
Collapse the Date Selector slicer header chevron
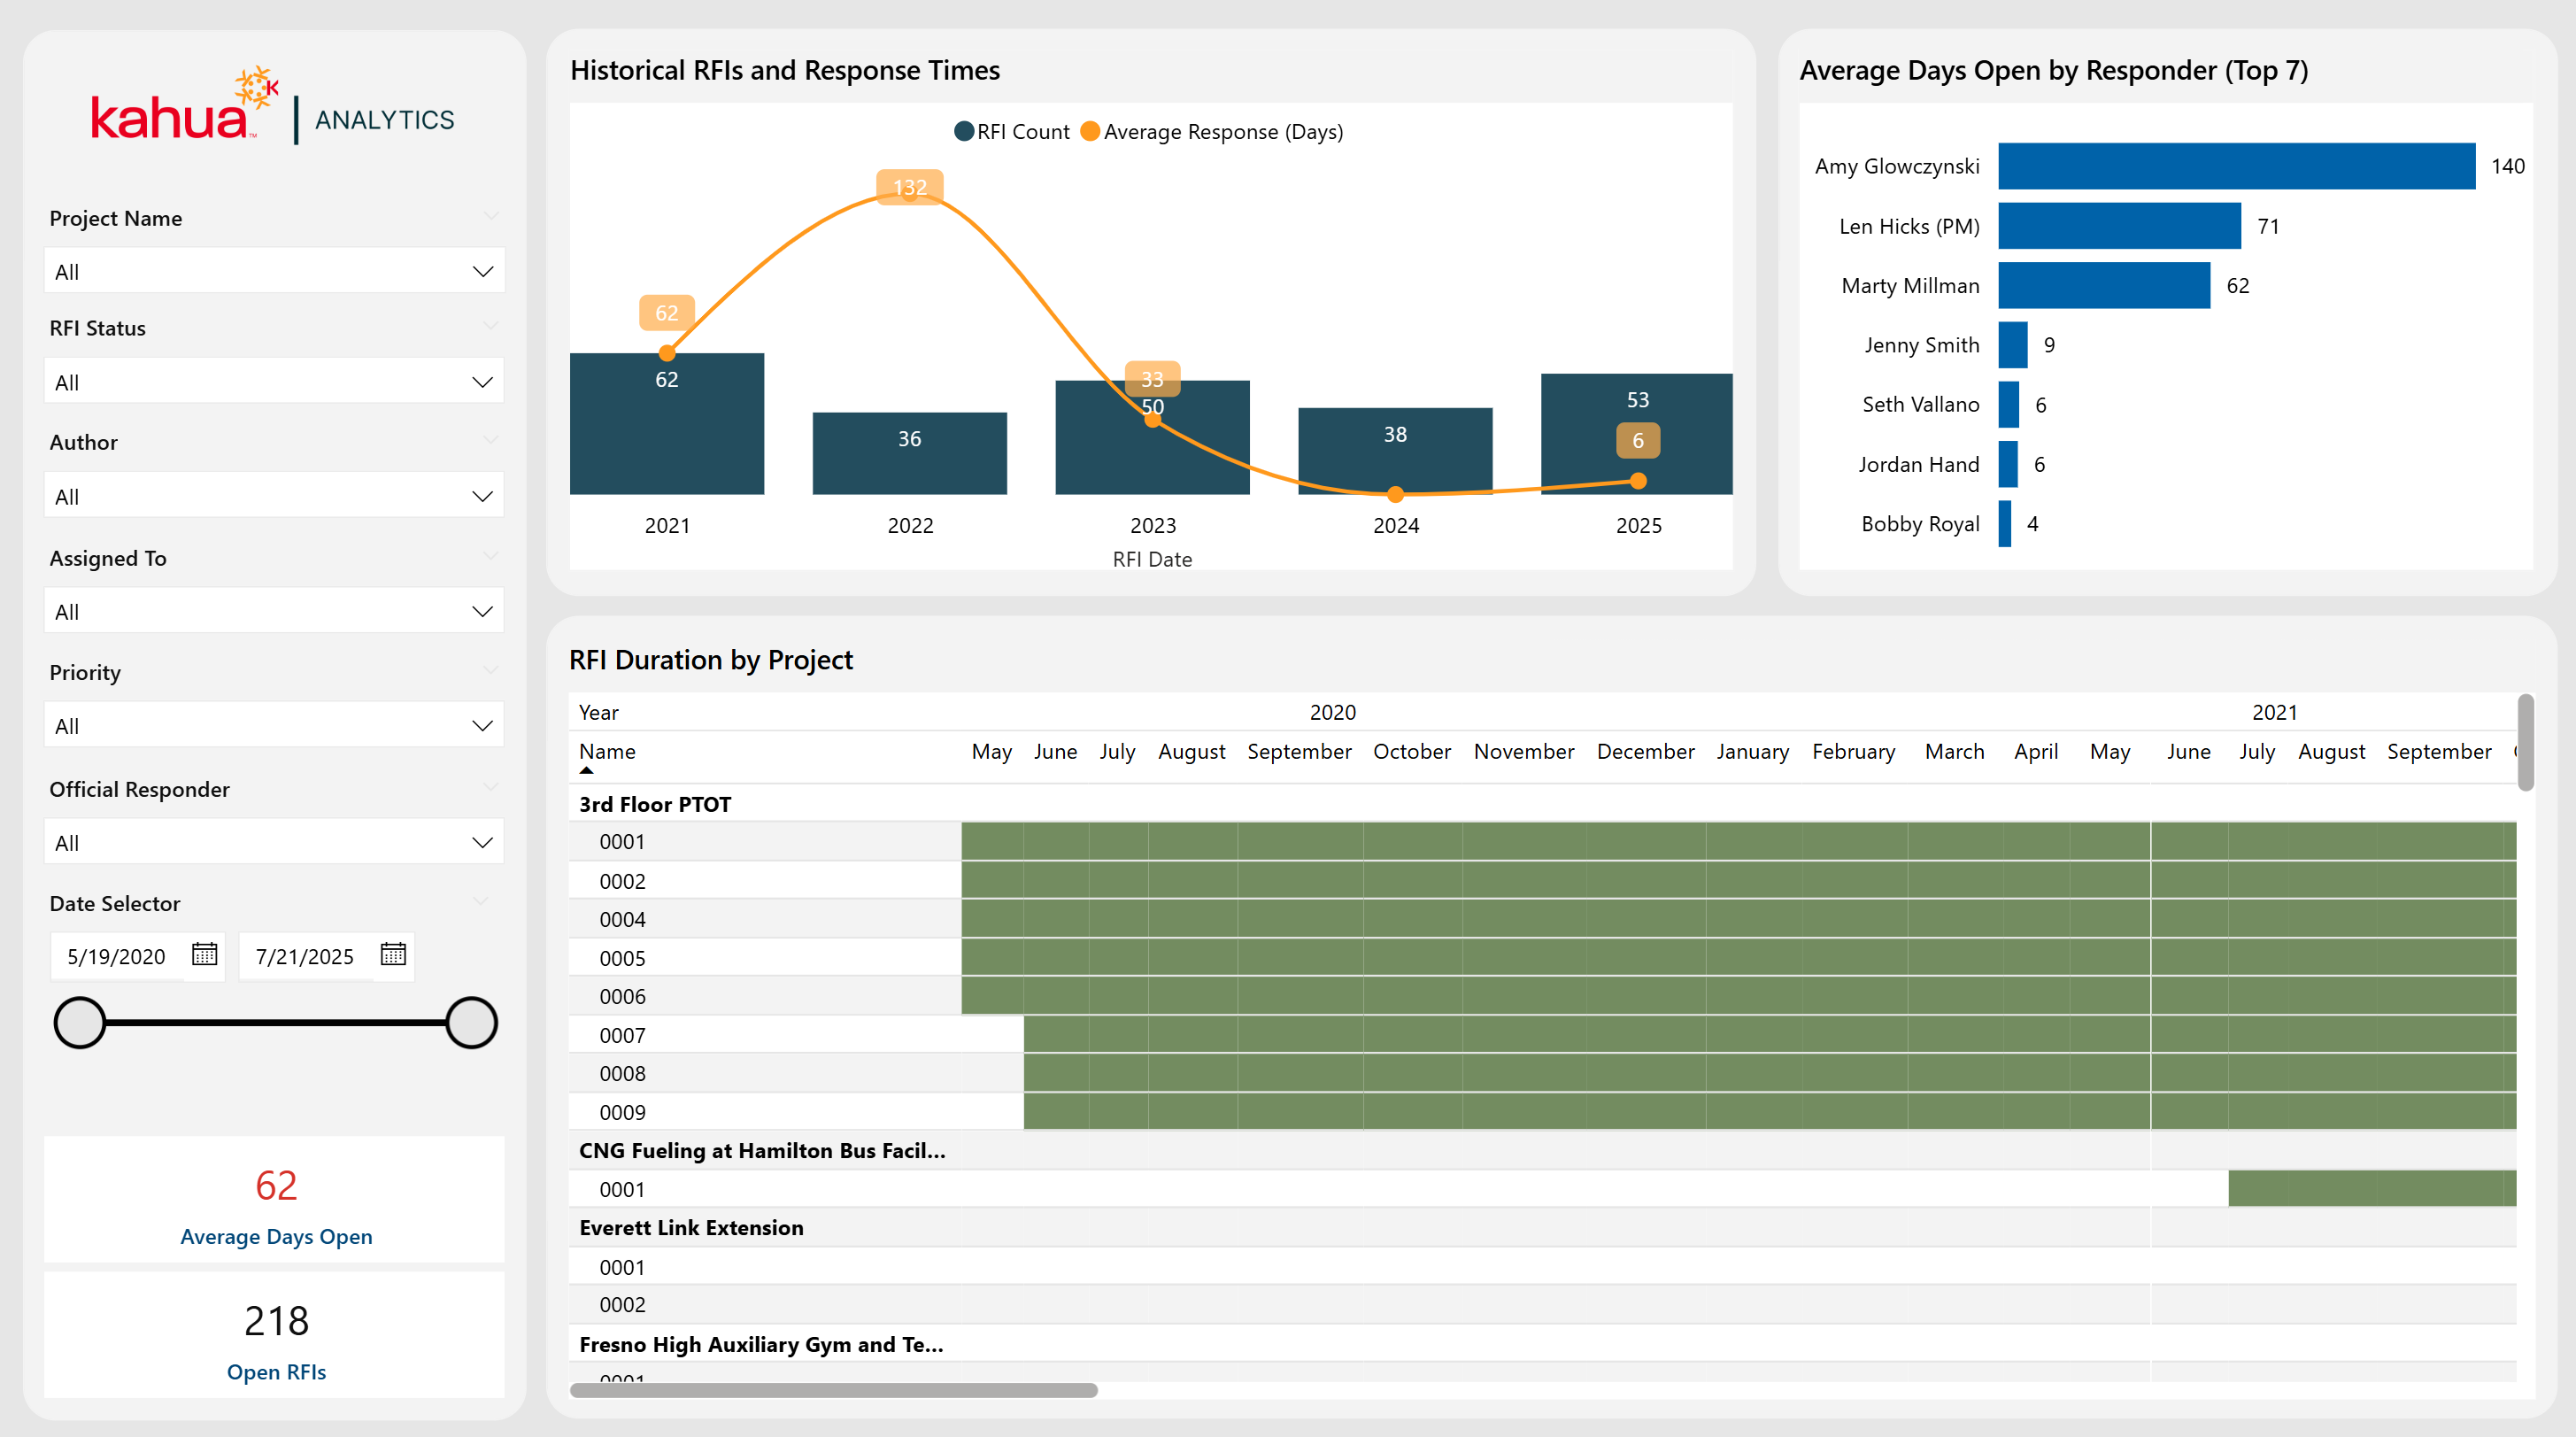[x=482, y=902]
